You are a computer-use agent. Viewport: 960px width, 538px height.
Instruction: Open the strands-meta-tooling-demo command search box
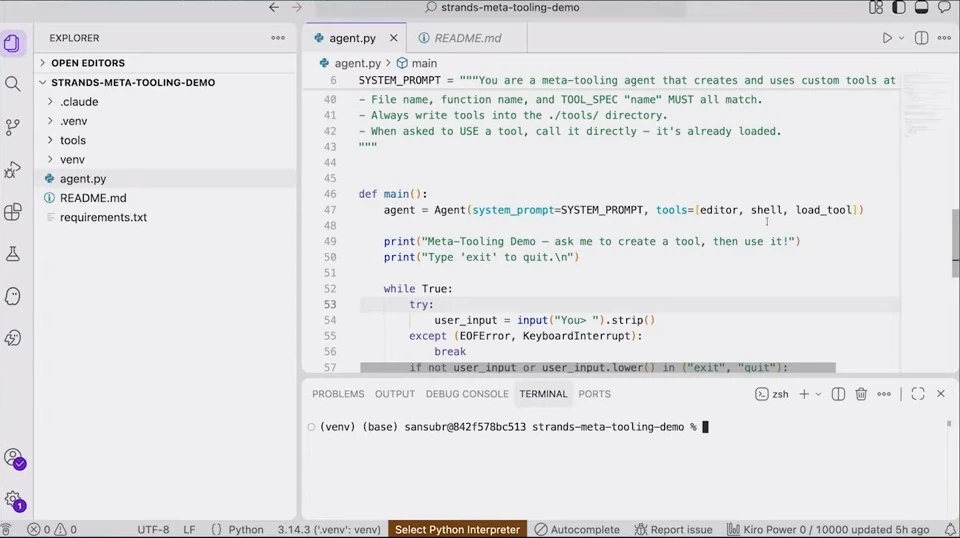coord(502,7)
